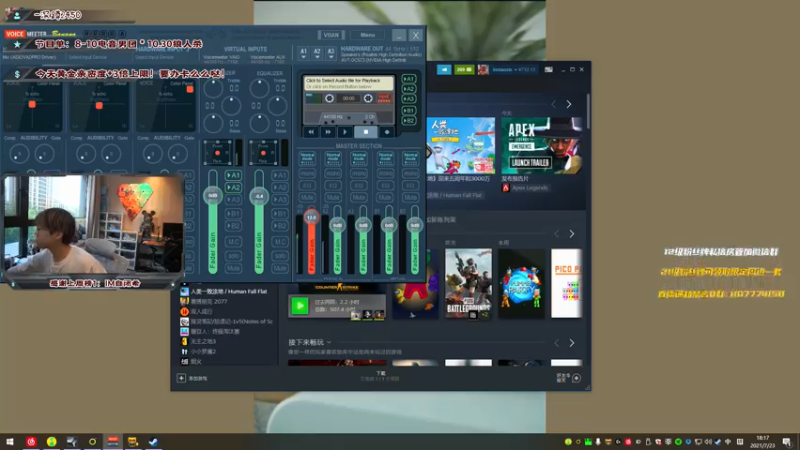Screen dimensions: 800x450
Task: Rewind the Voicemeeter cassette recorder
Action: coord(310,132)
